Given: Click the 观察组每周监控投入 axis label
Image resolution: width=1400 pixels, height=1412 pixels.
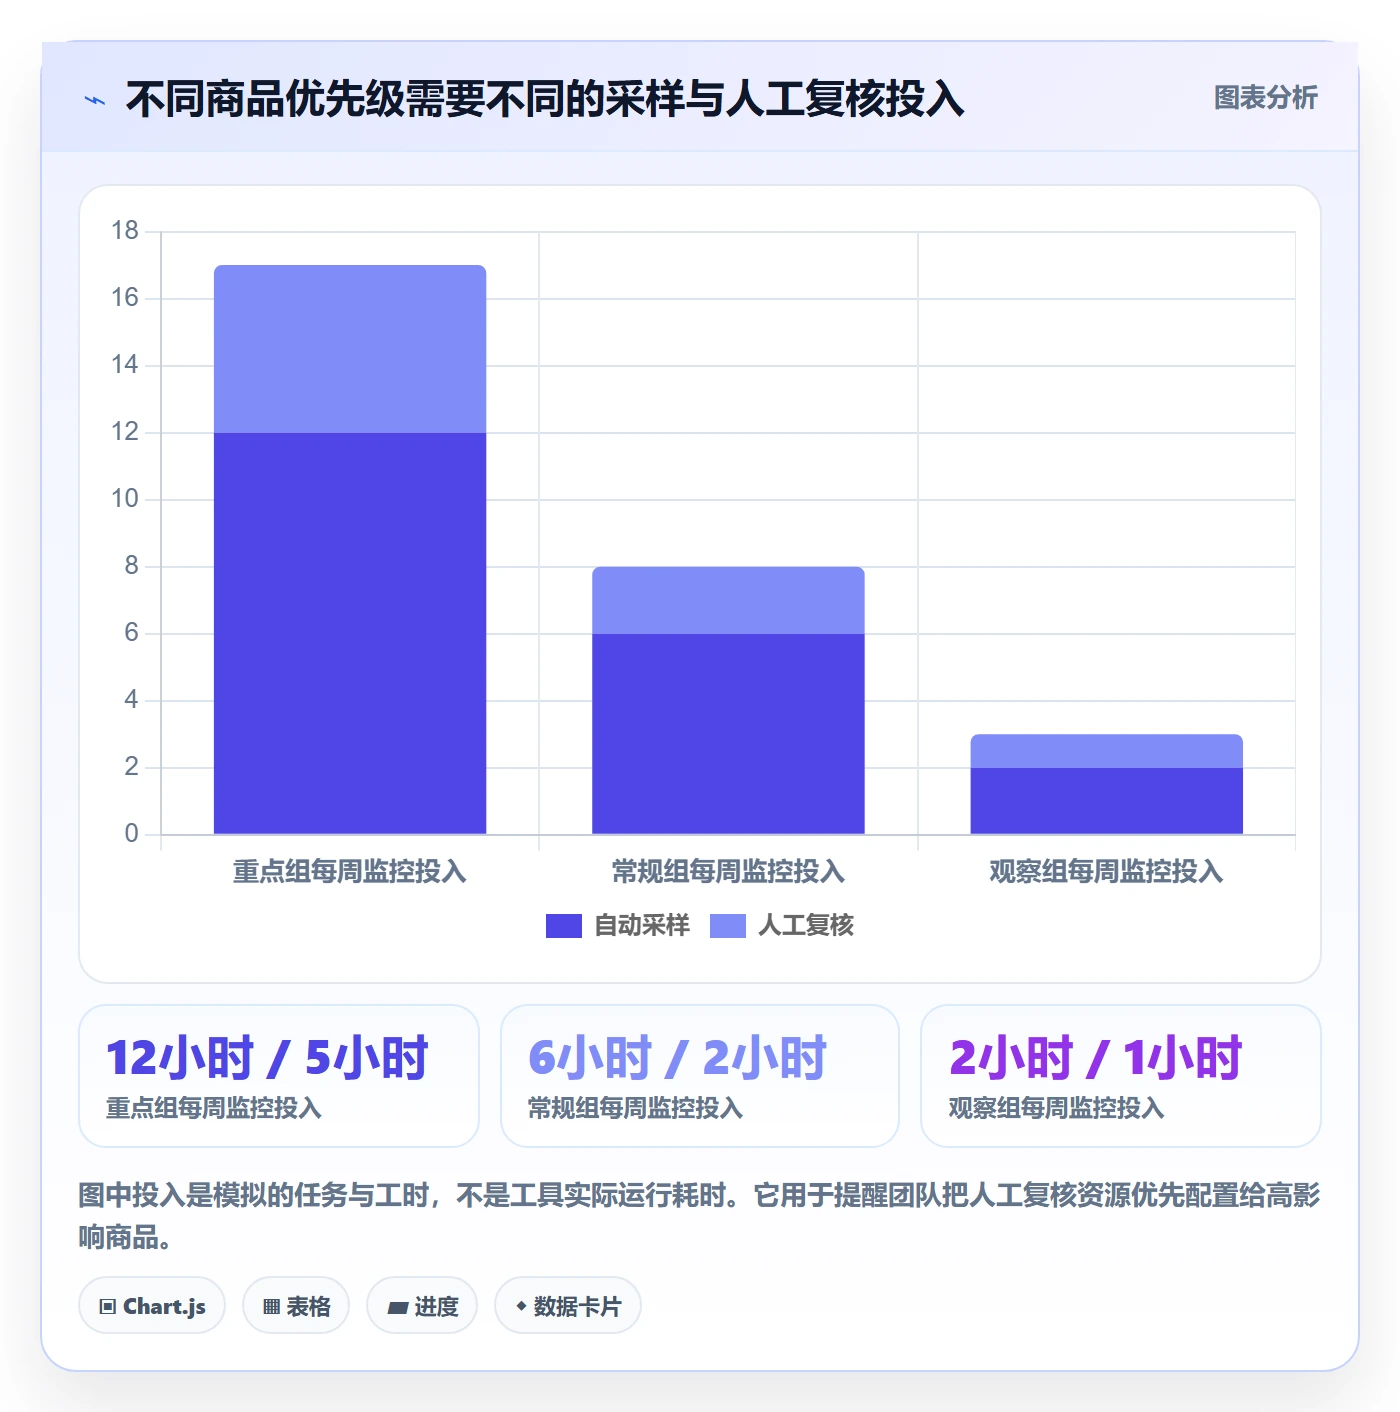Looking at the screenshot, I should click(x=1106, y=872).
